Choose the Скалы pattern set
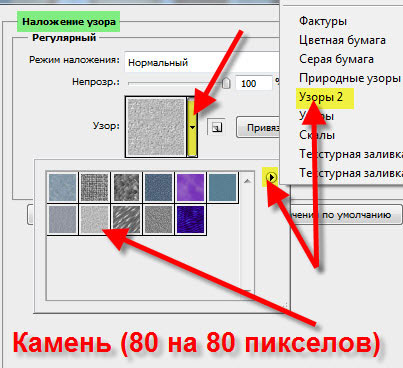 tap(317, 135)
